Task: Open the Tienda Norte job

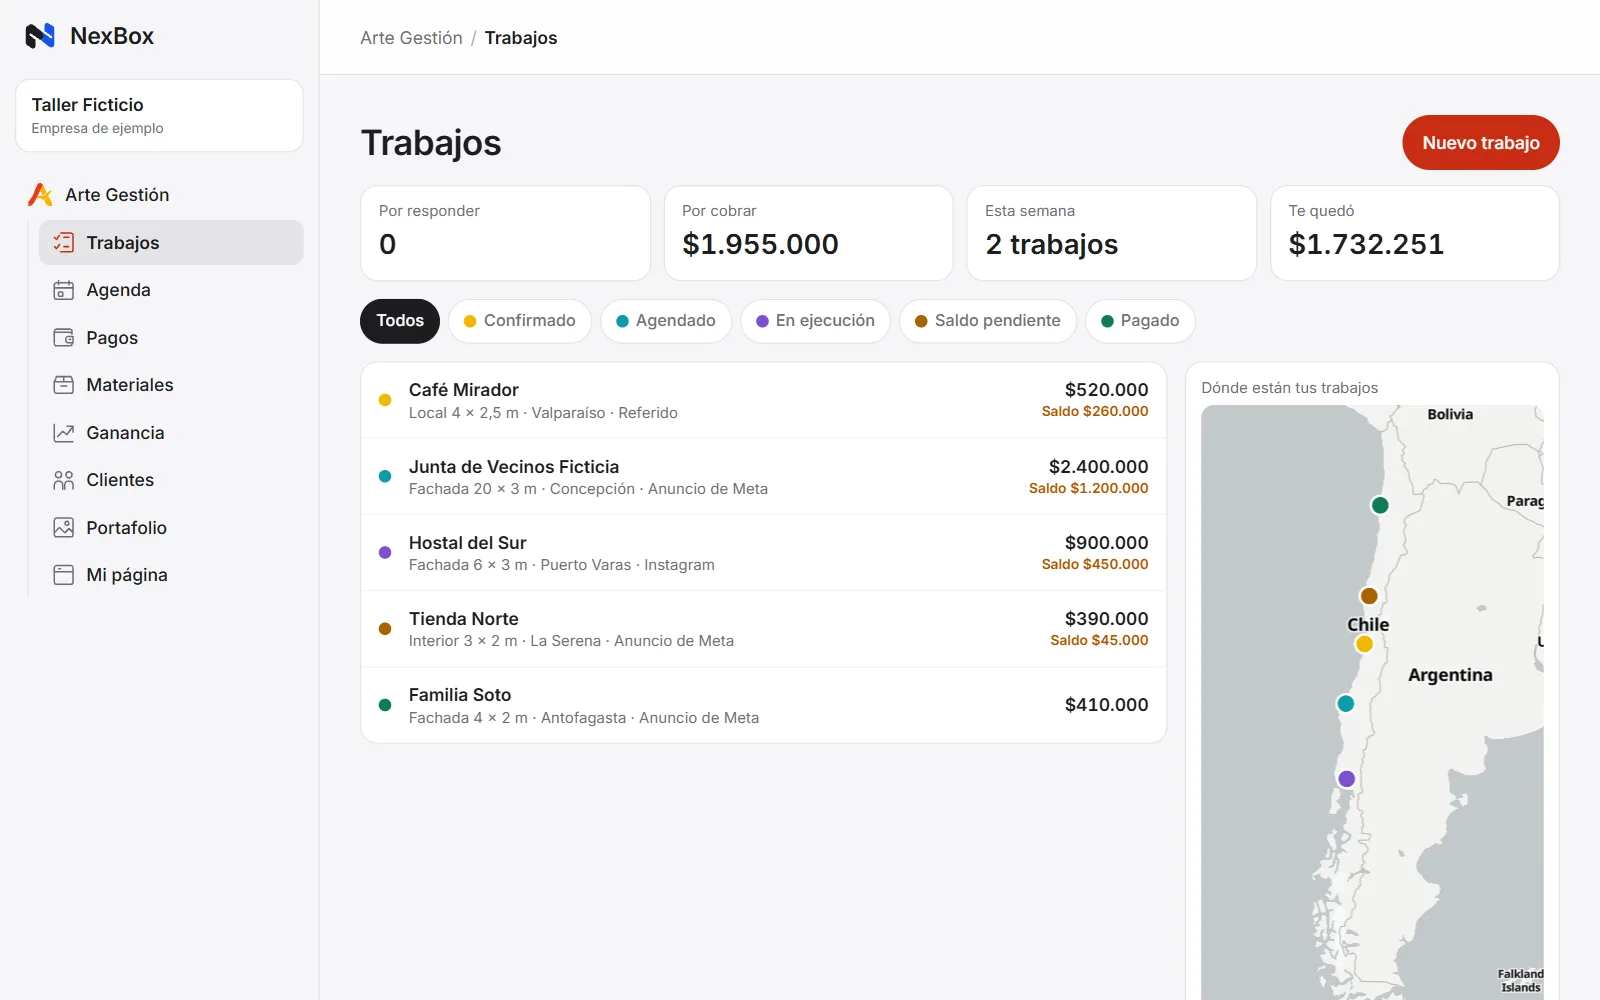Action: point(764,629)
